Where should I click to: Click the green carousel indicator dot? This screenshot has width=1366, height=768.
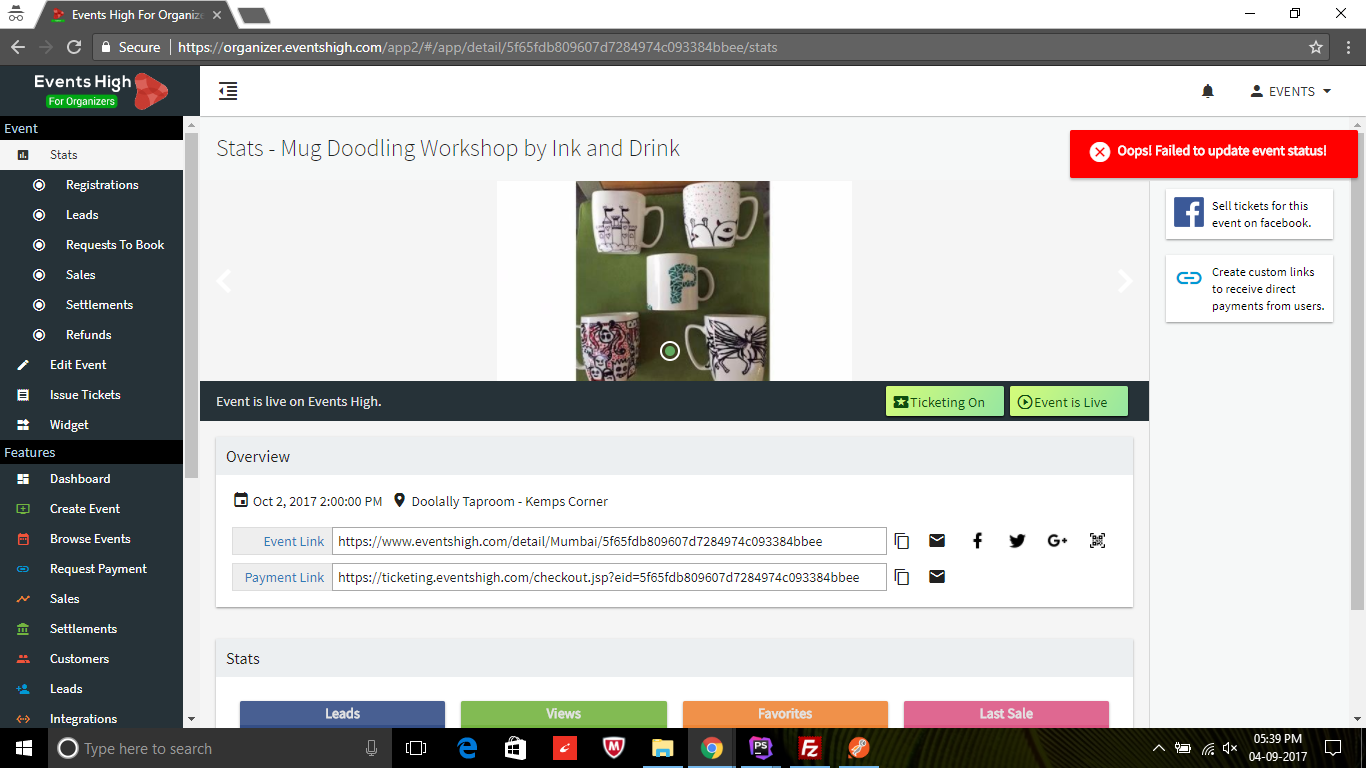[x=670, y=350]
